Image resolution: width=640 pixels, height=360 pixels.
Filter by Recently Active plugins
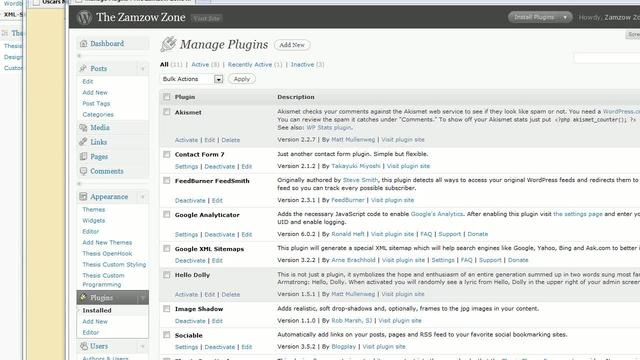tap(250, 64)
